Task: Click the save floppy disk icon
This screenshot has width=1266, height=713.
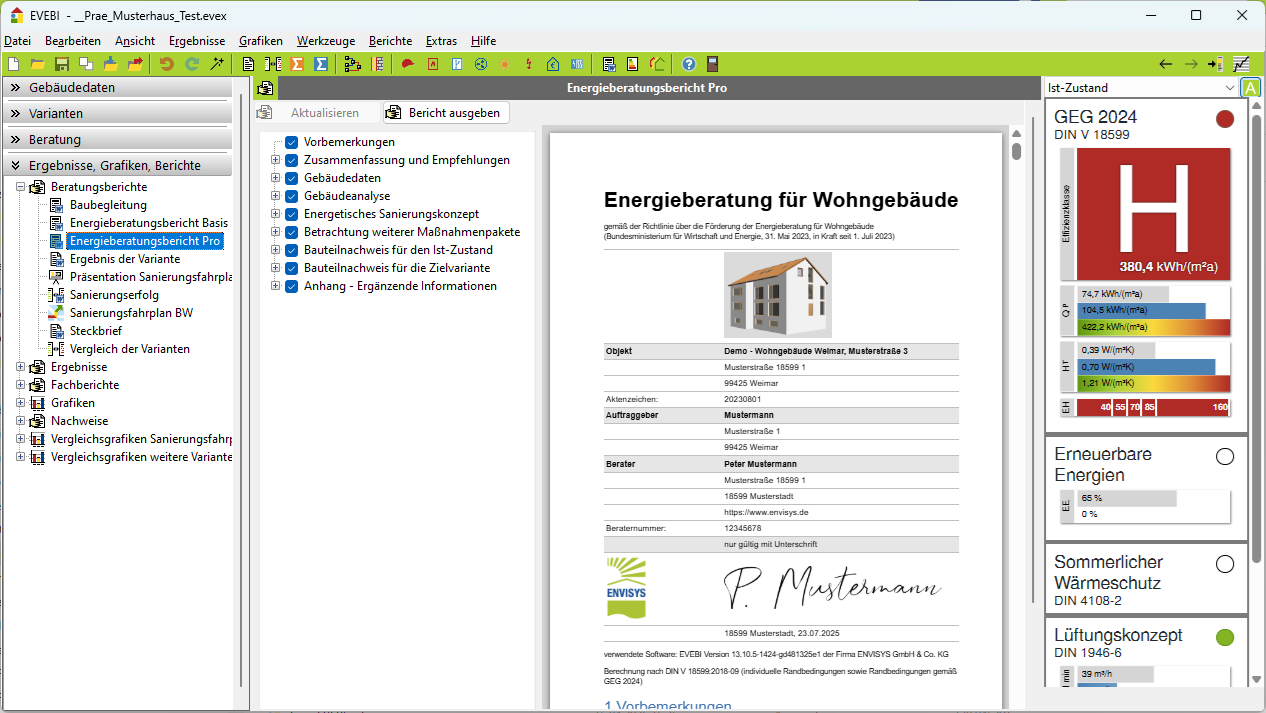Action: click(62, 64)
